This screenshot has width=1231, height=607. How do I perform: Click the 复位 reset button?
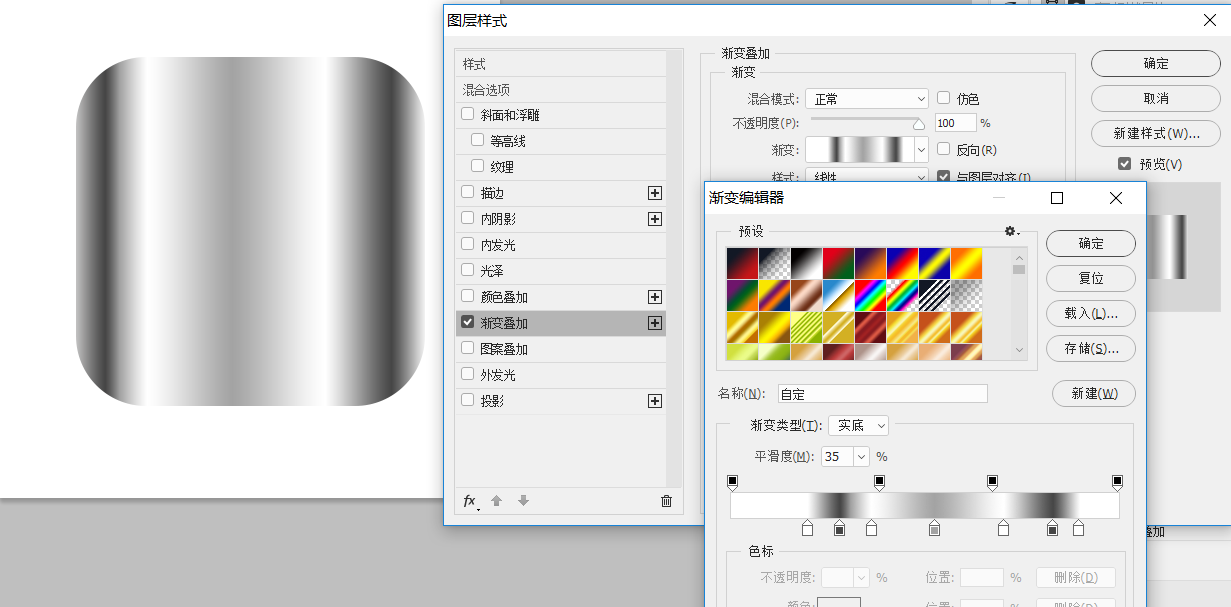tap(1091, 278)
